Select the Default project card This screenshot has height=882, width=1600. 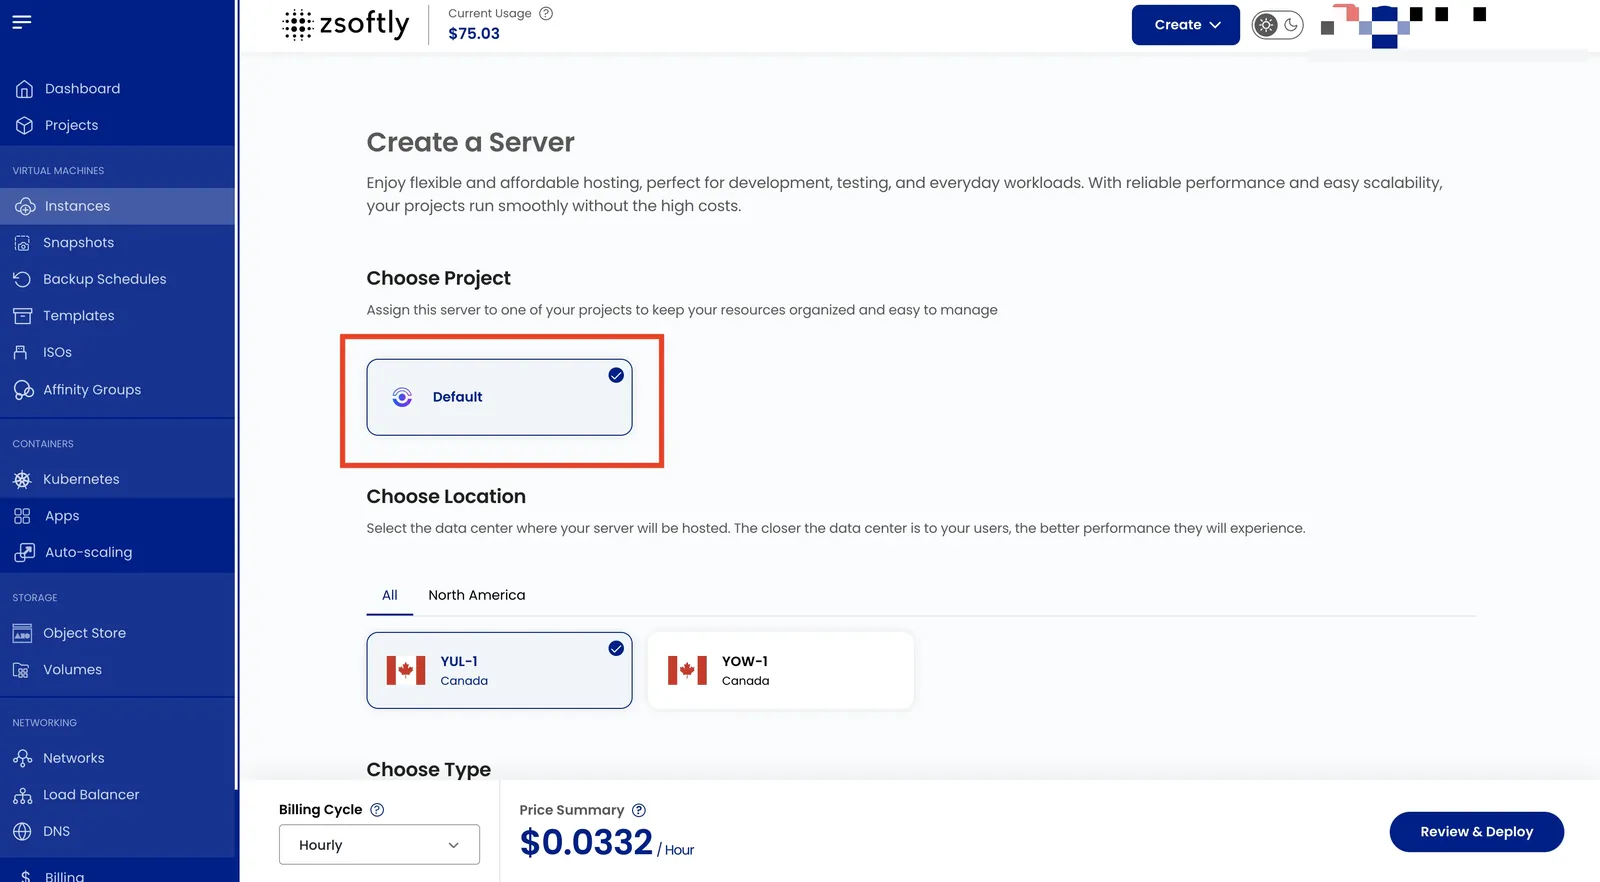(x=499, y=397)
